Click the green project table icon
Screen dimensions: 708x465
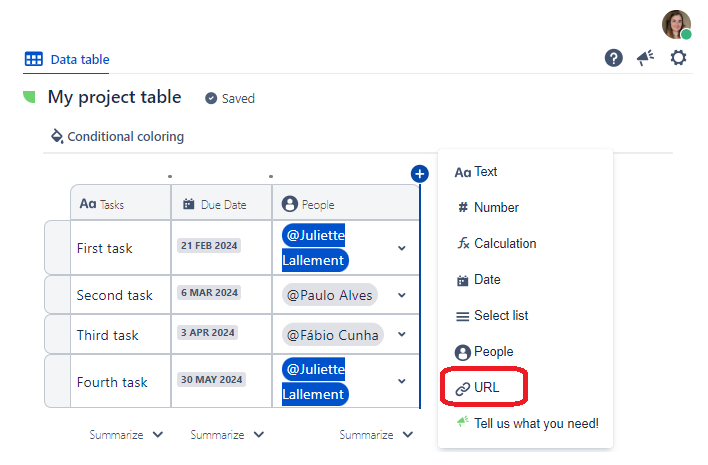click(x=29, y=97)
